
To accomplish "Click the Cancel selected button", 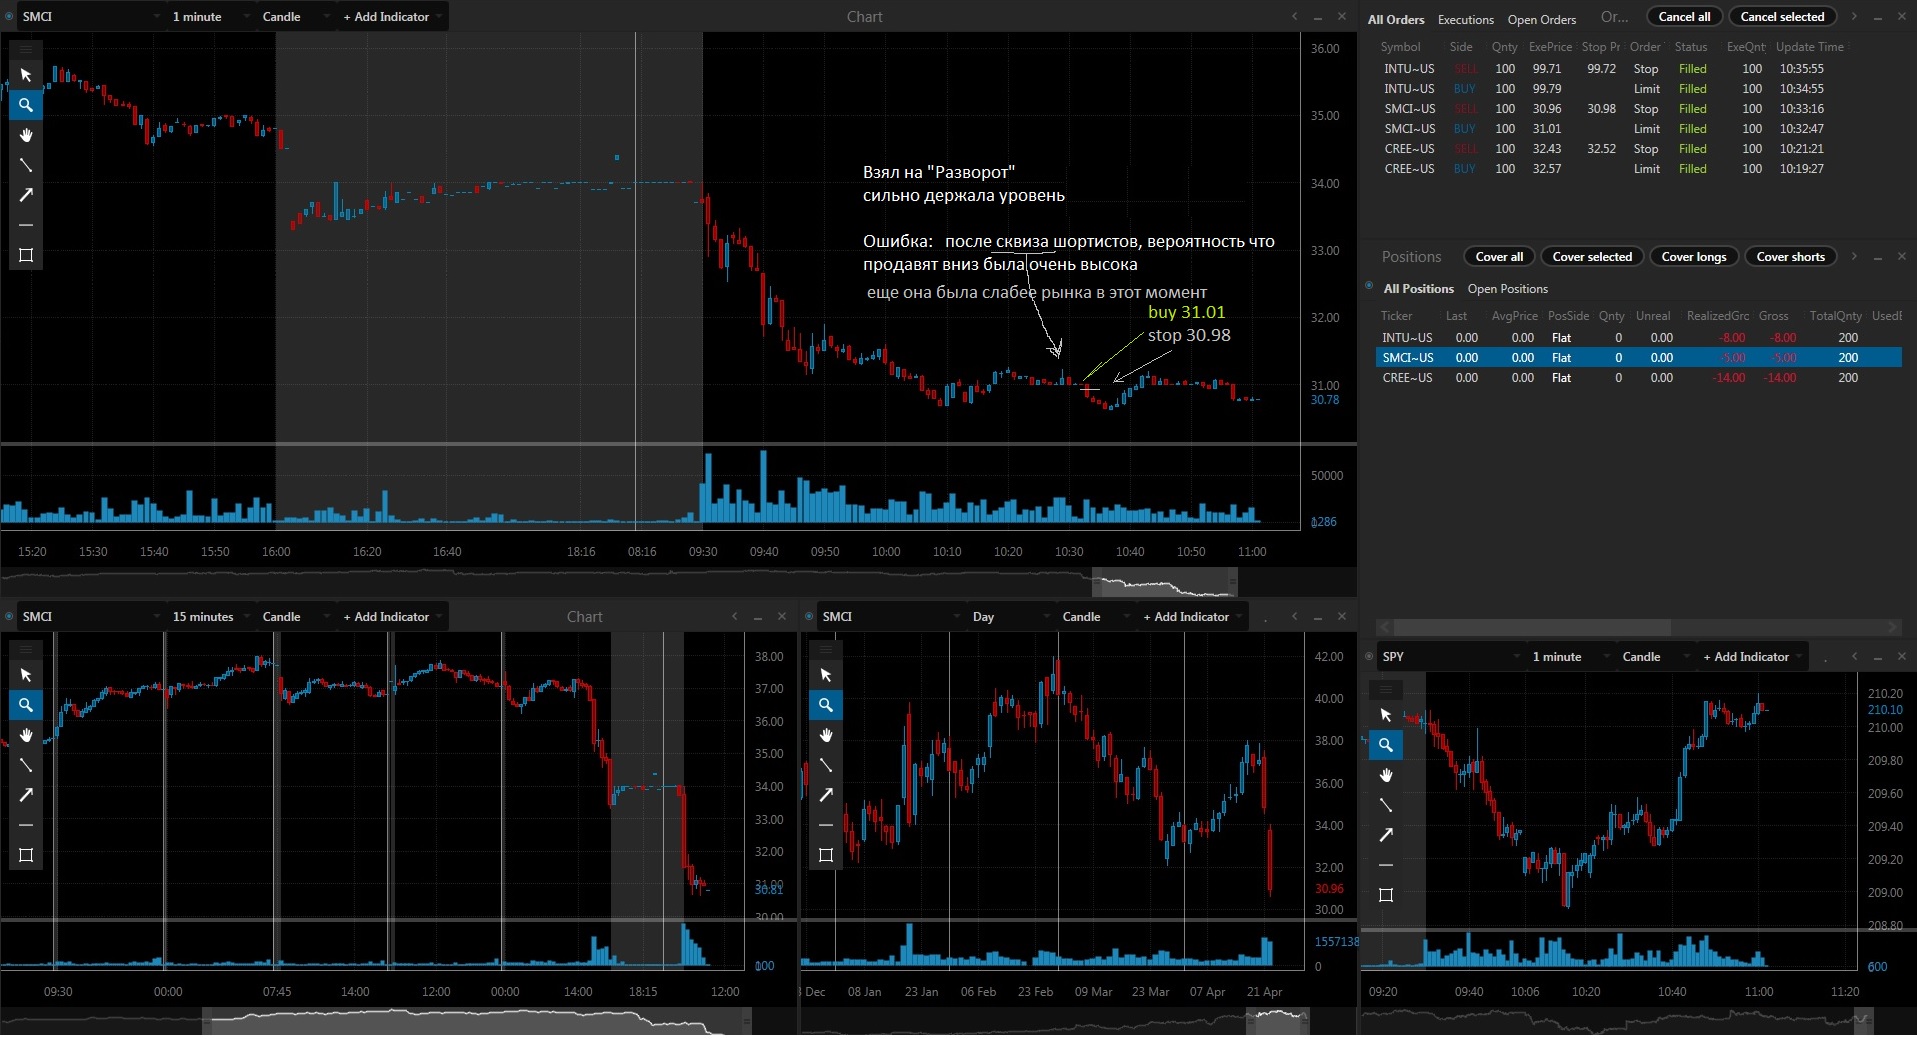I will point(1782,16).
